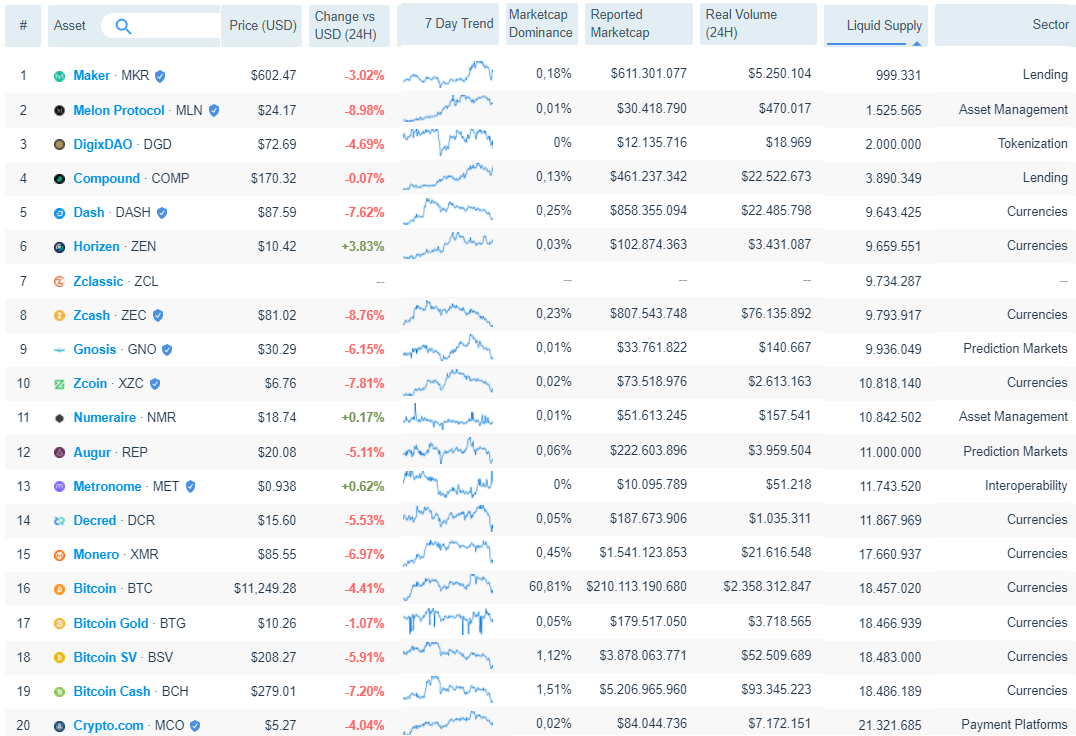Click the Compound coin logo
1076x736 pixels.
click(60, 179)
